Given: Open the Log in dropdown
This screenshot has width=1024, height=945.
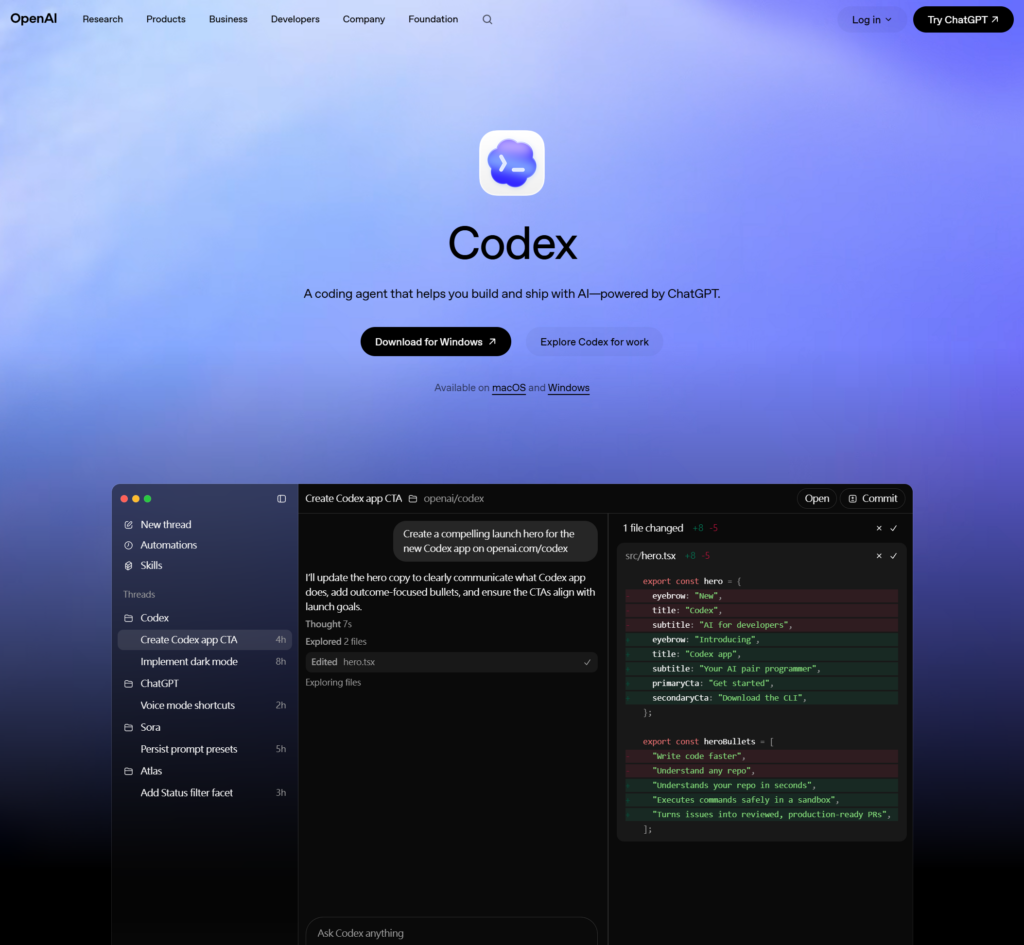Looking at the screenshot, I should pyautogui.click(x=871, y=20).
